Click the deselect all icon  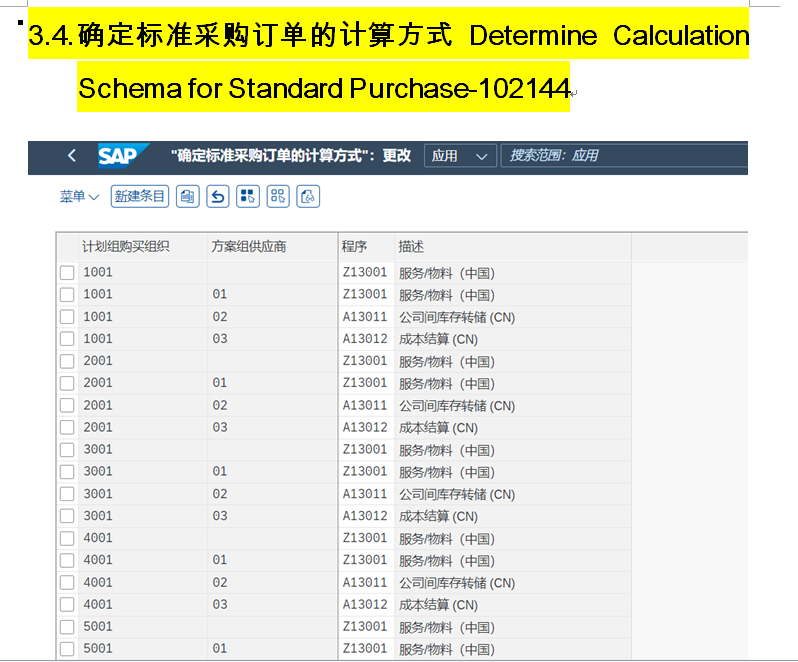(278, 196)
